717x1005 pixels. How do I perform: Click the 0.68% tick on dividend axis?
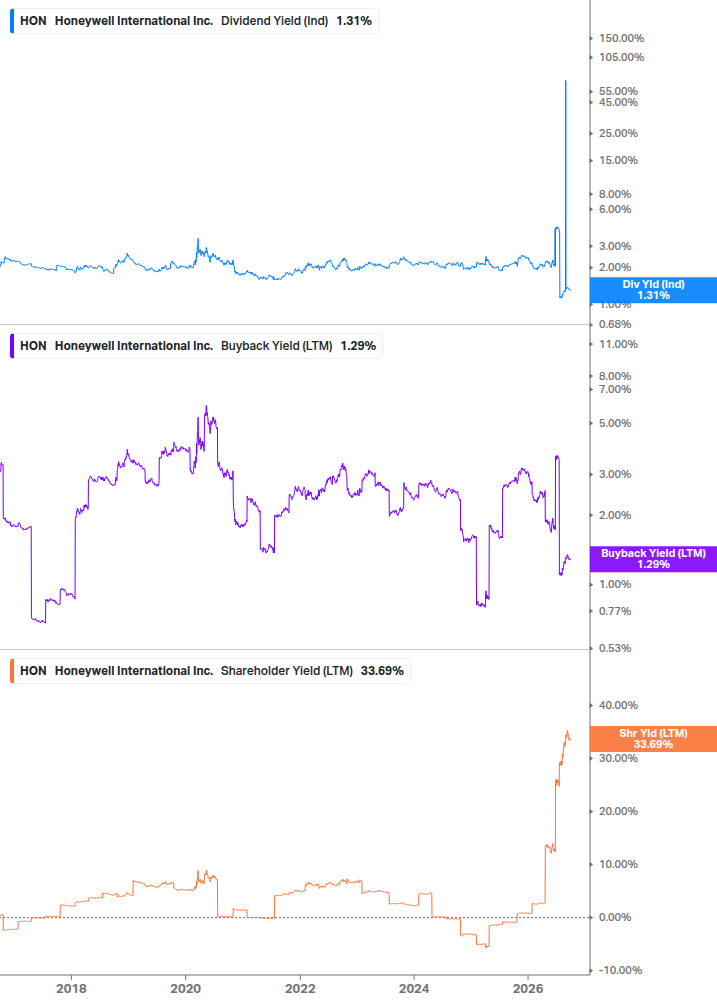615,324
